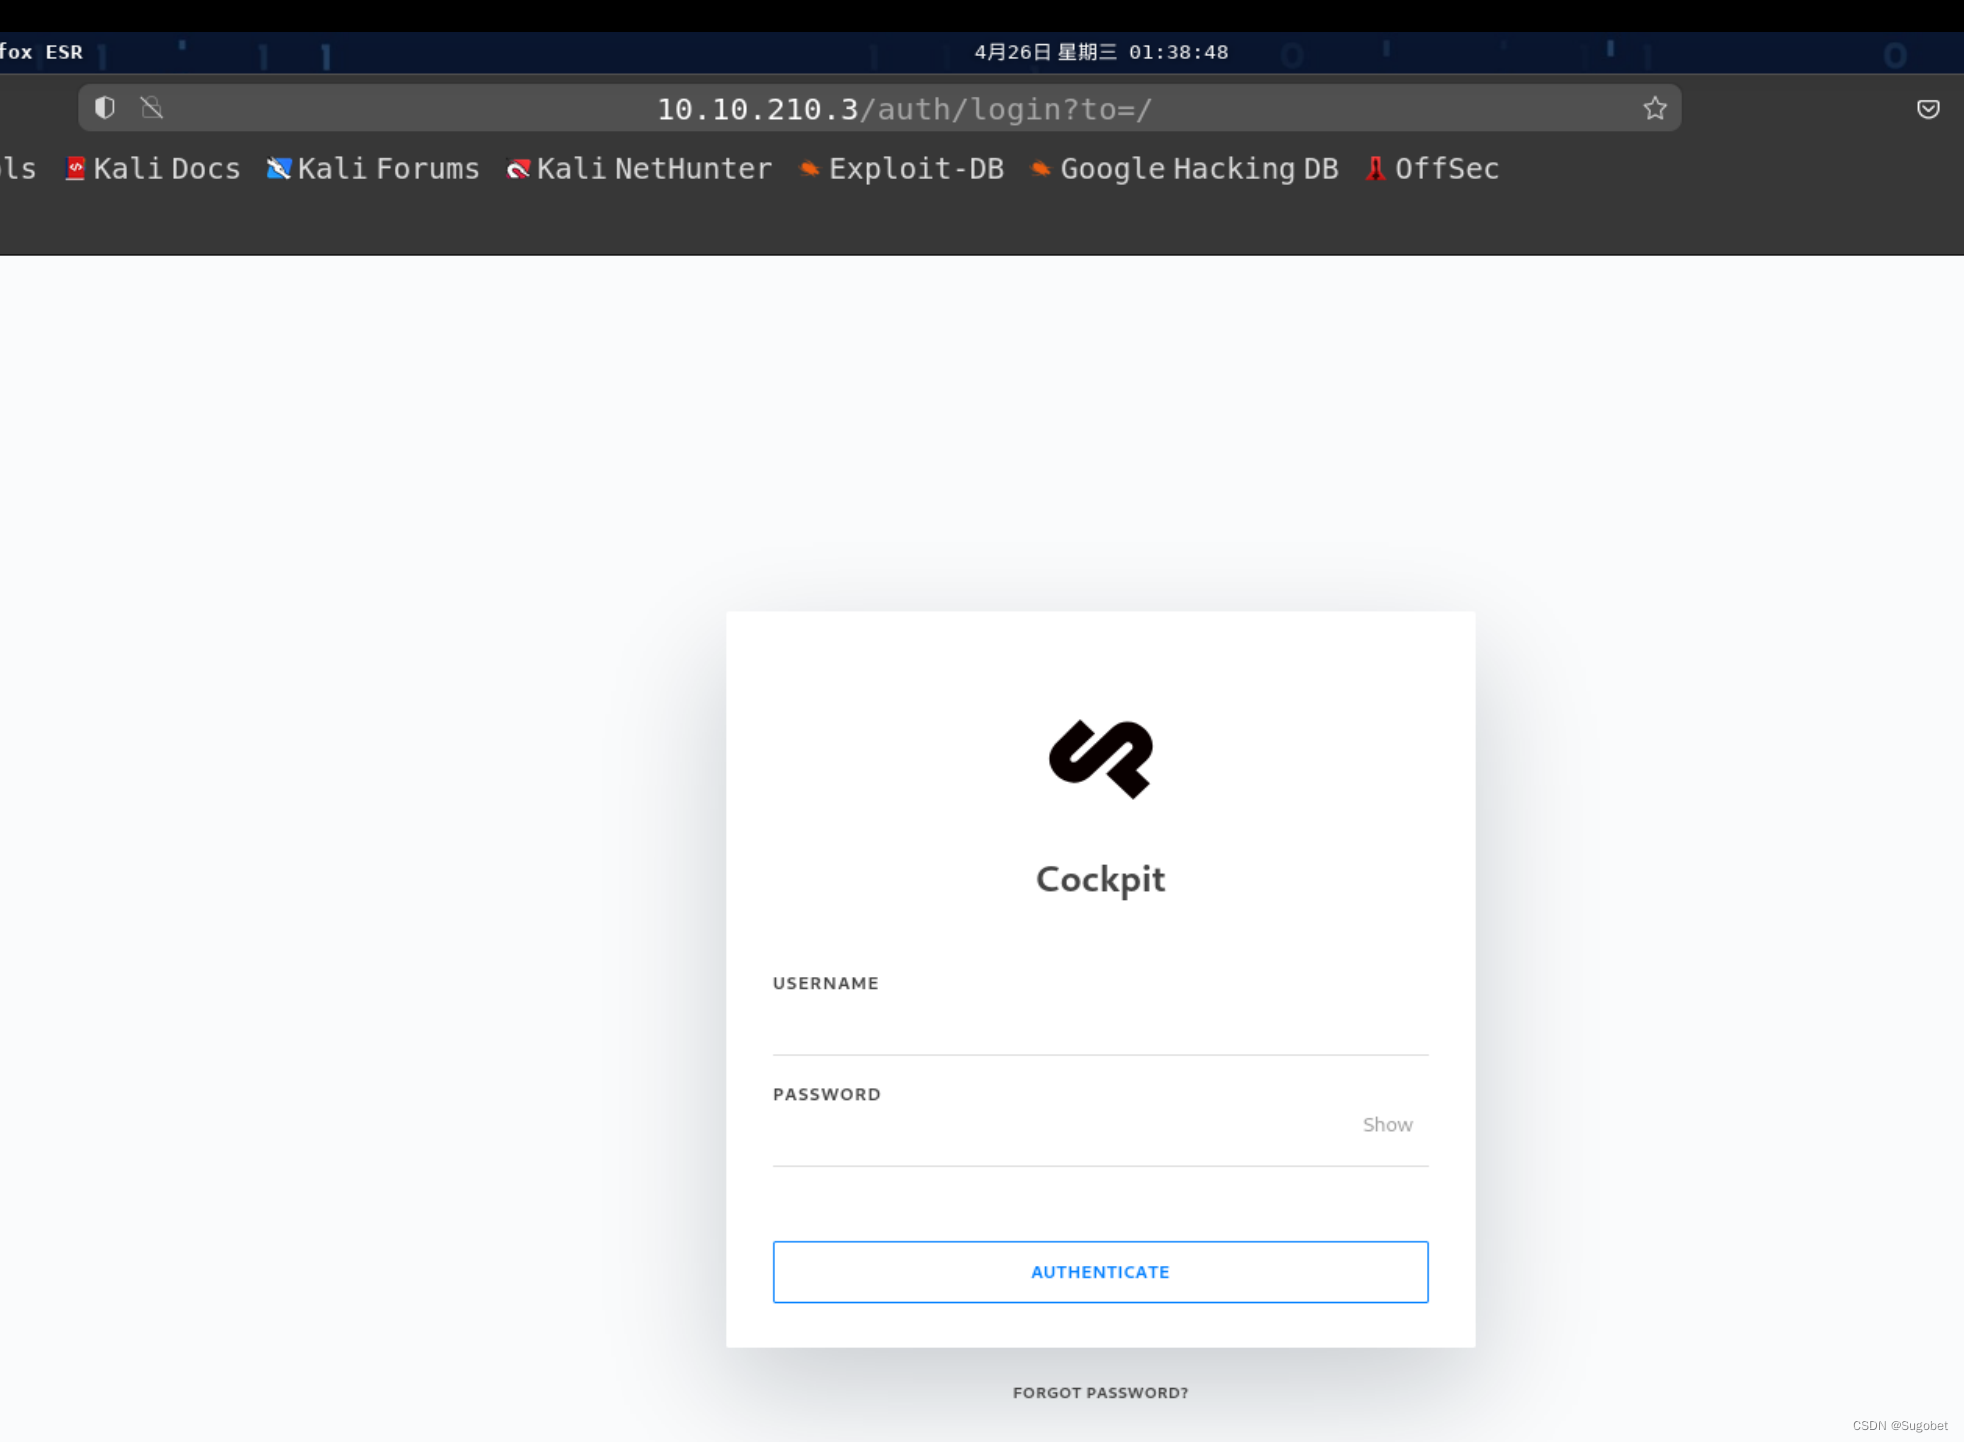Click the Cockpit heading text
The width and height of the screenshot is (1964, 1442).
click(x=1100, y=879)
